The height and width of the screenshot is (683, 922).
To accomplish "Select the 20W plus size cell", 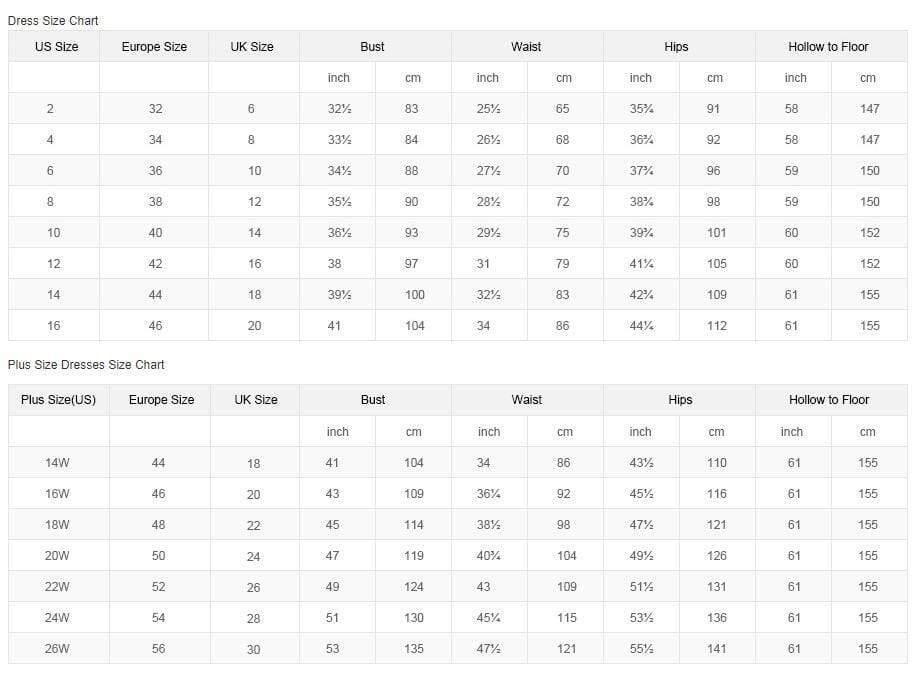I will 57,556.
